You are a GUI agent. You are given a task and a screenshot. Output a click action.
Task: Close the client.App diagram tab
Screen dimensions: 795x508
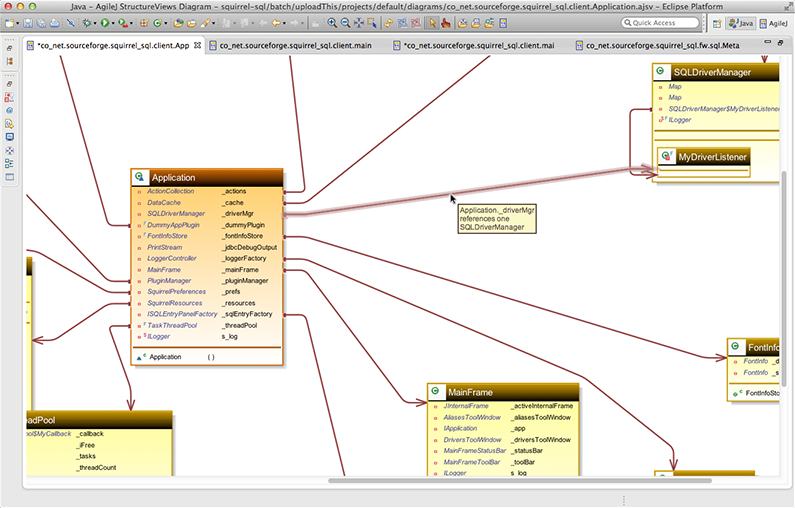click(x=197, y=45)
